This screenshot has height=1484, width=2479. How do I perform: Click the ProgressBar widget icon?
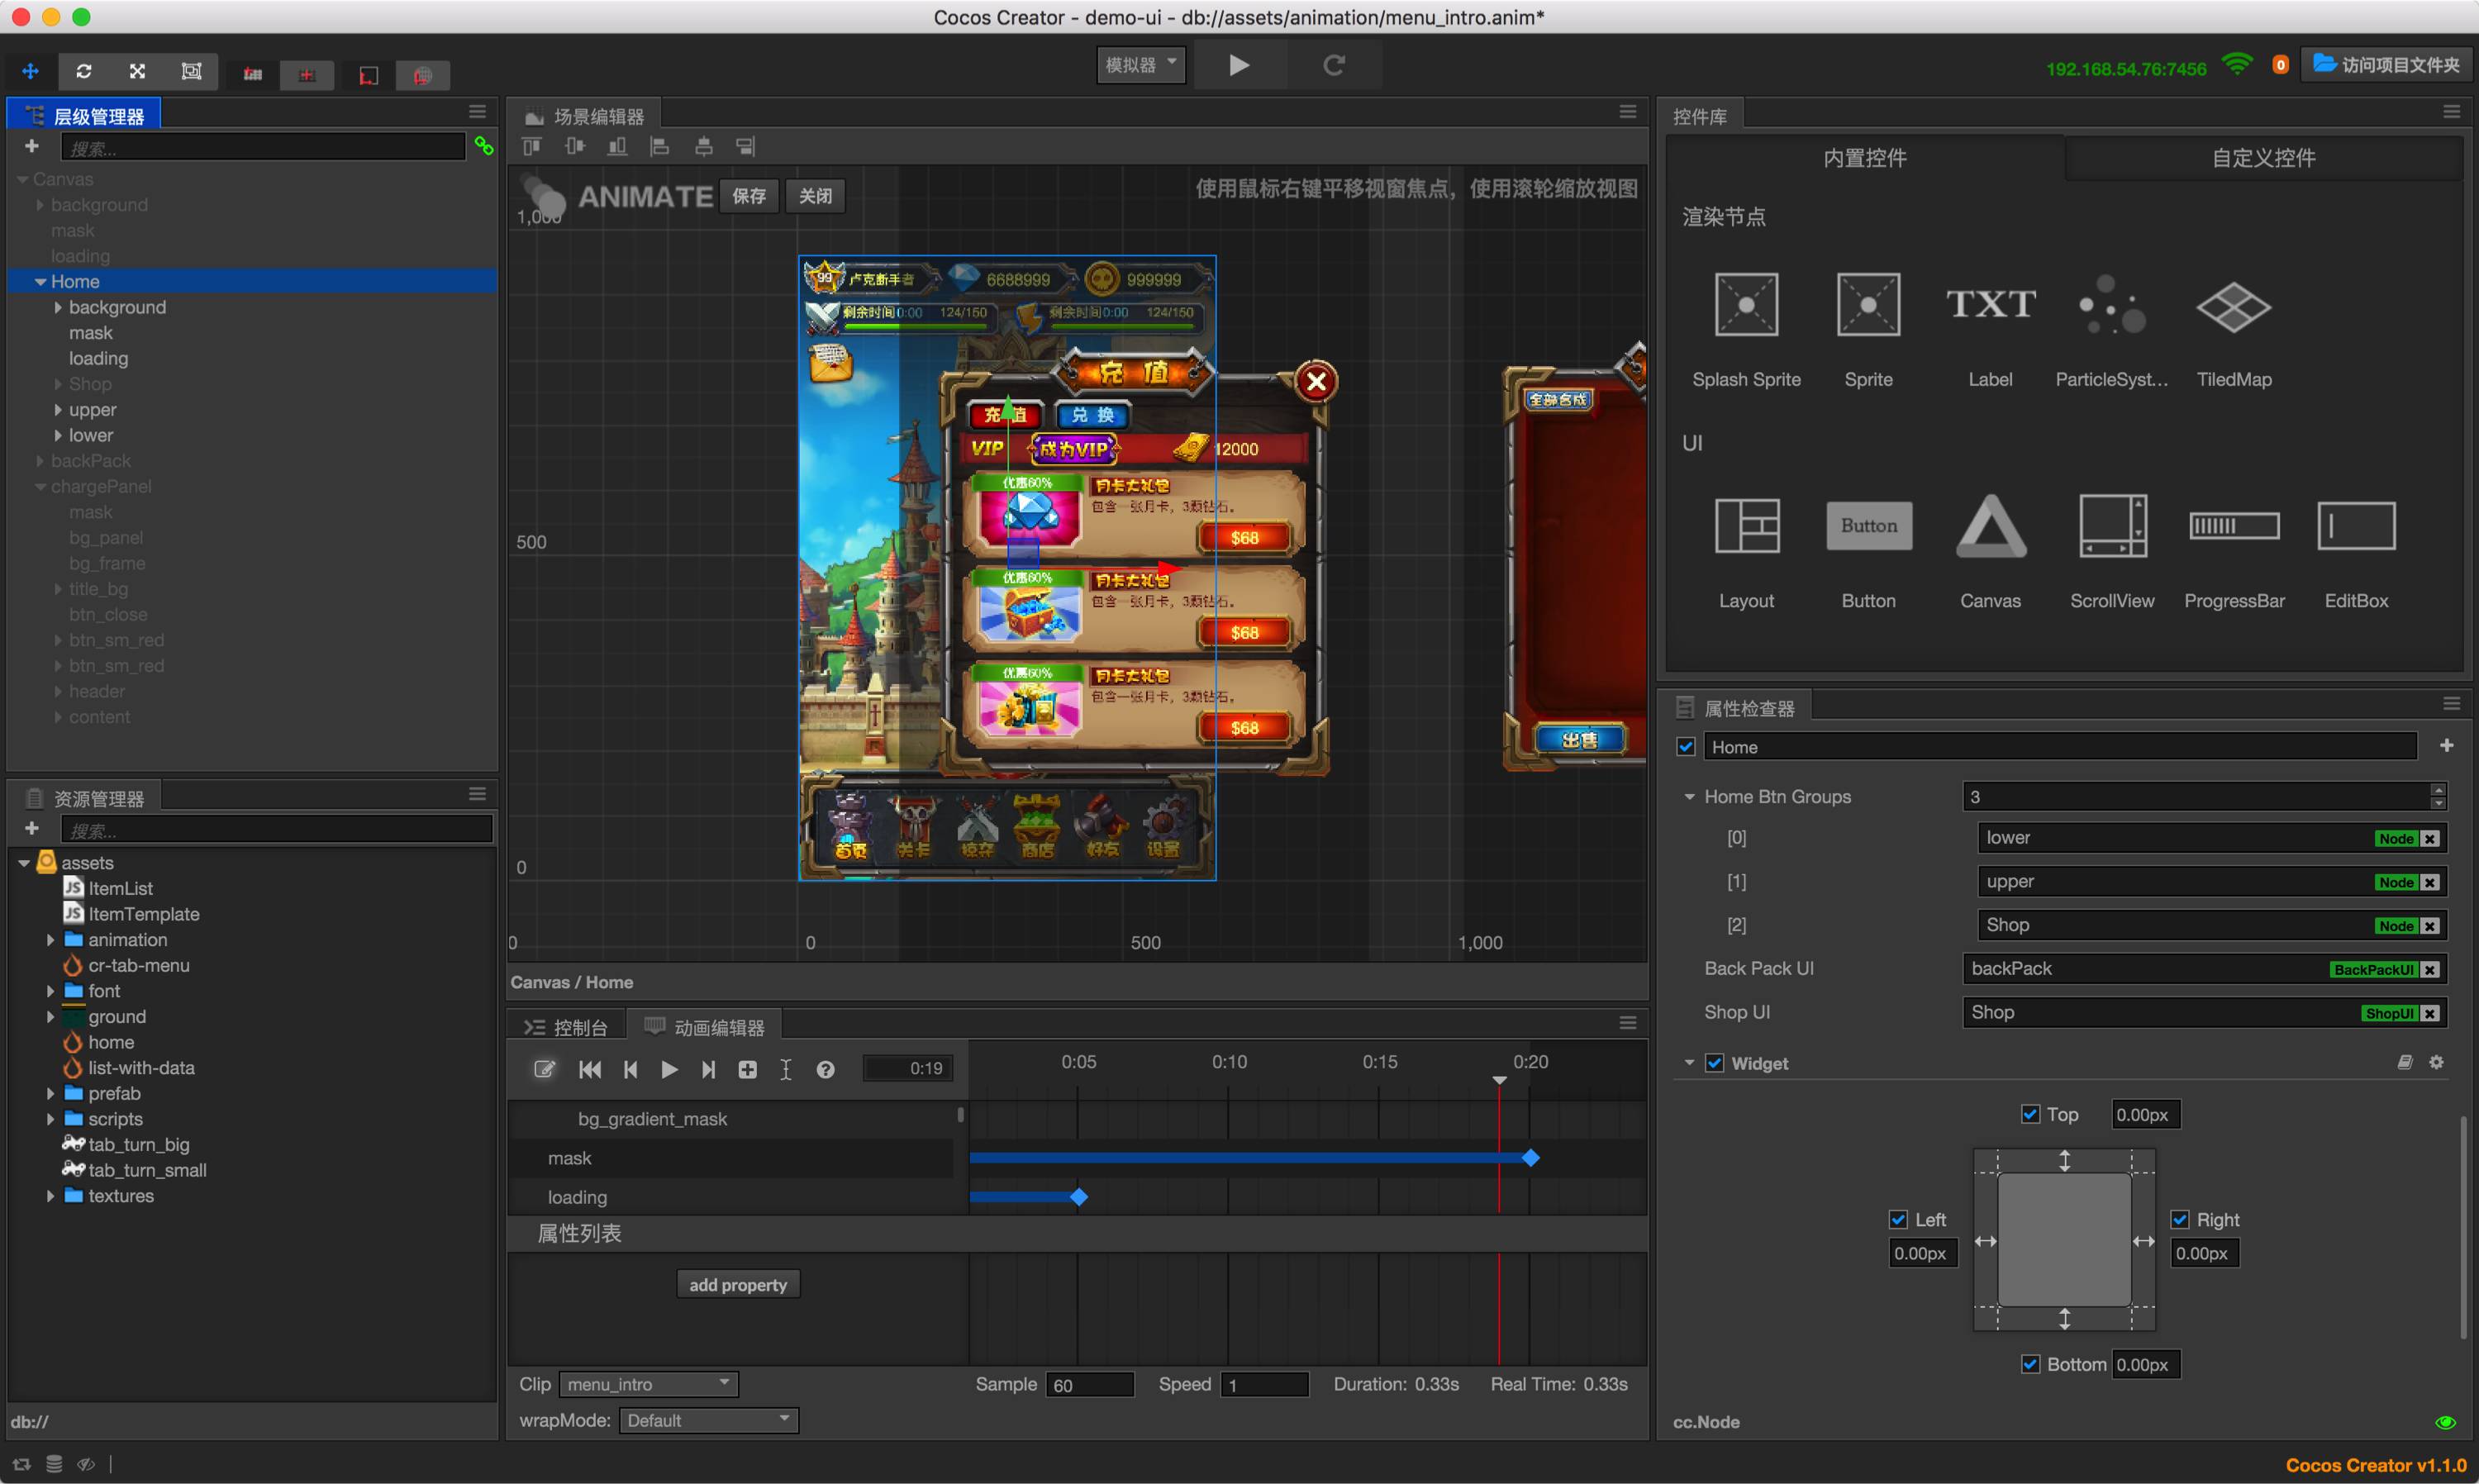[x=2233, y=526]
